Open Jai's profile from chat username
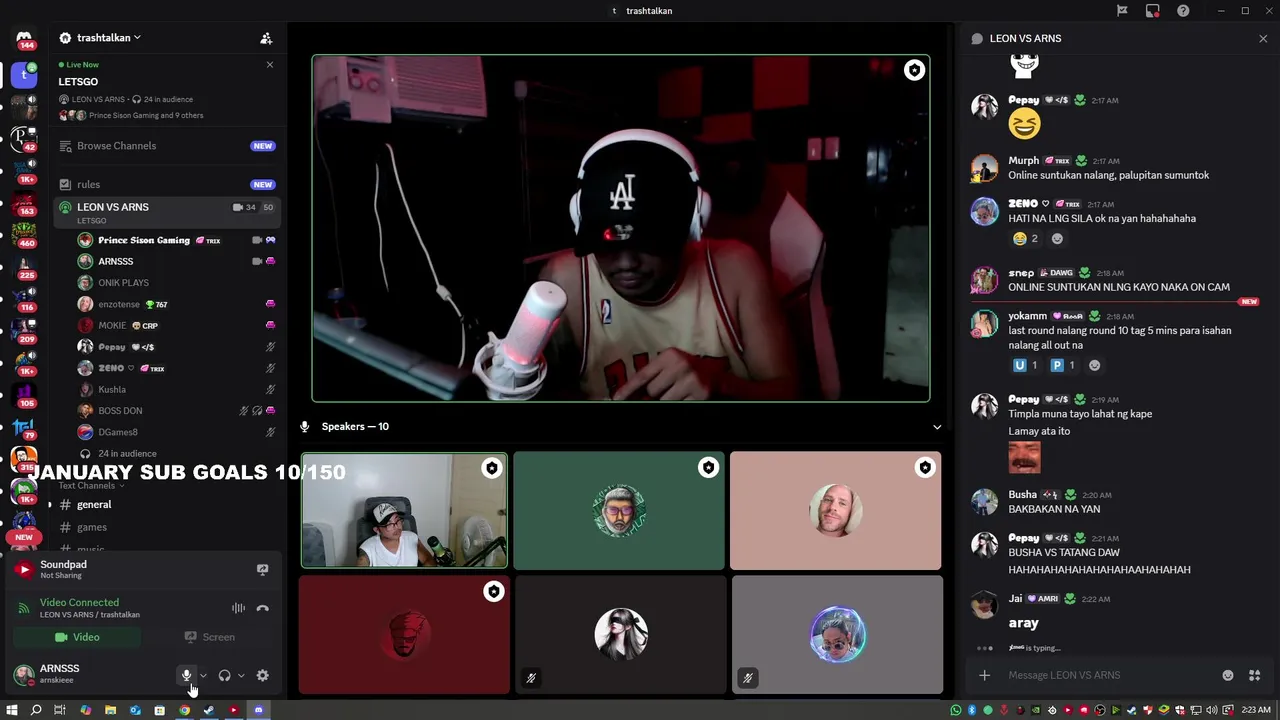 [1015, 598]
